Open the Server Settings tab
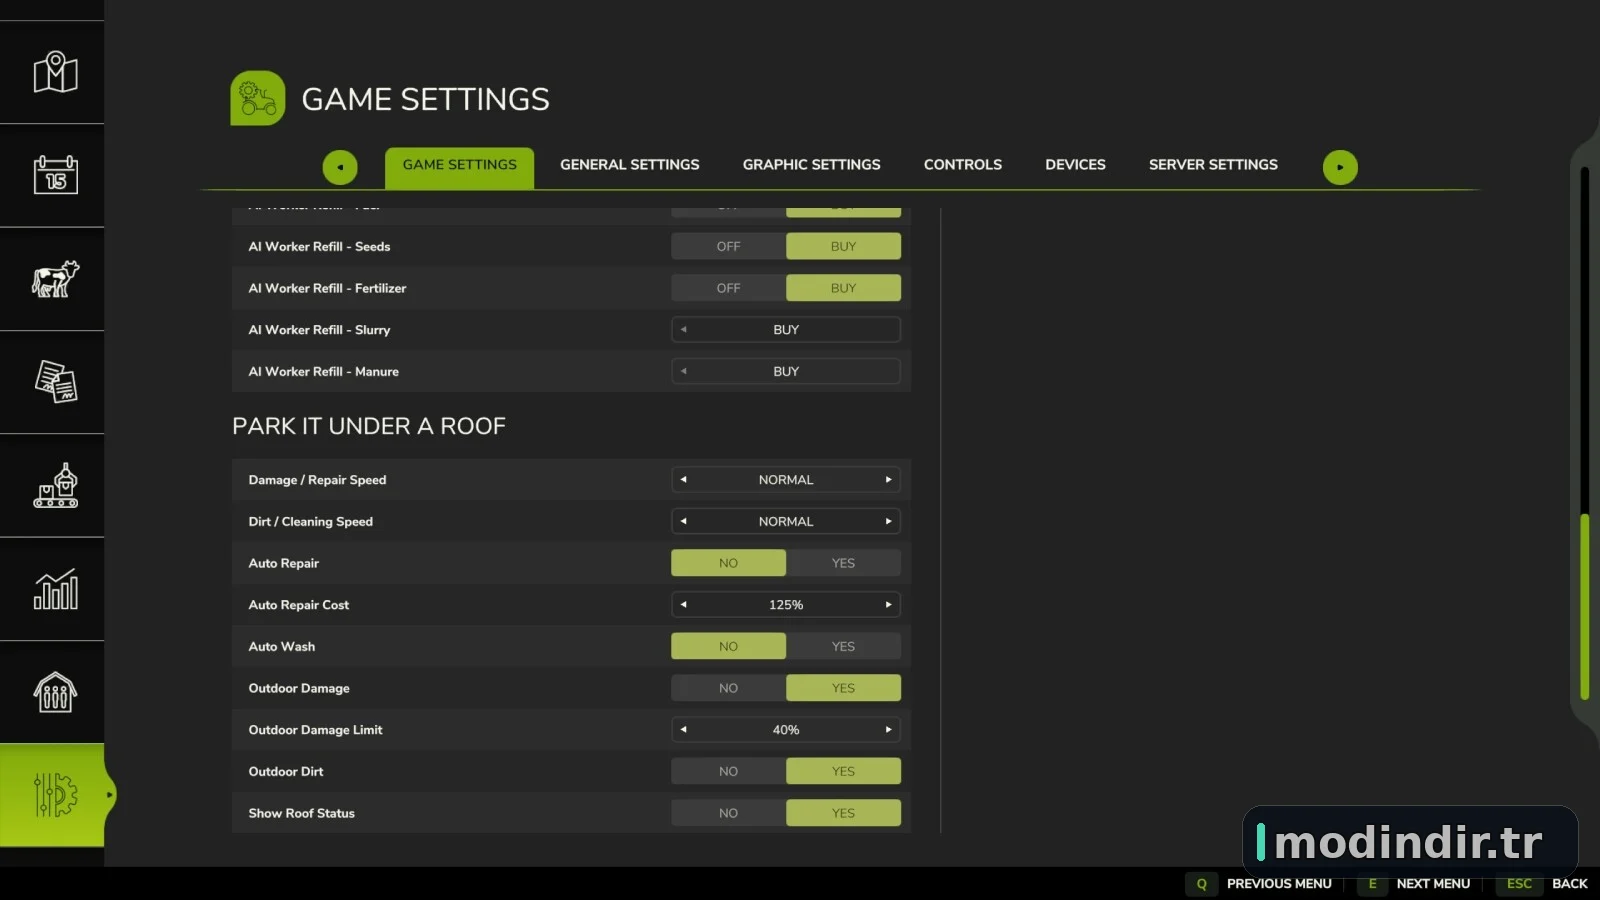The width and height of the screenshot is (1600, 900). pyautogui.click(x=1213, y=165)
